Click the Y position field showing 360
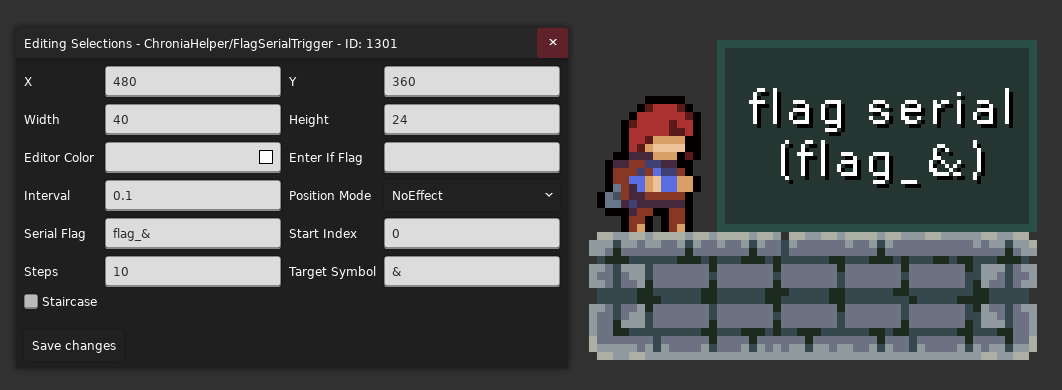 (x=471, y=81)
